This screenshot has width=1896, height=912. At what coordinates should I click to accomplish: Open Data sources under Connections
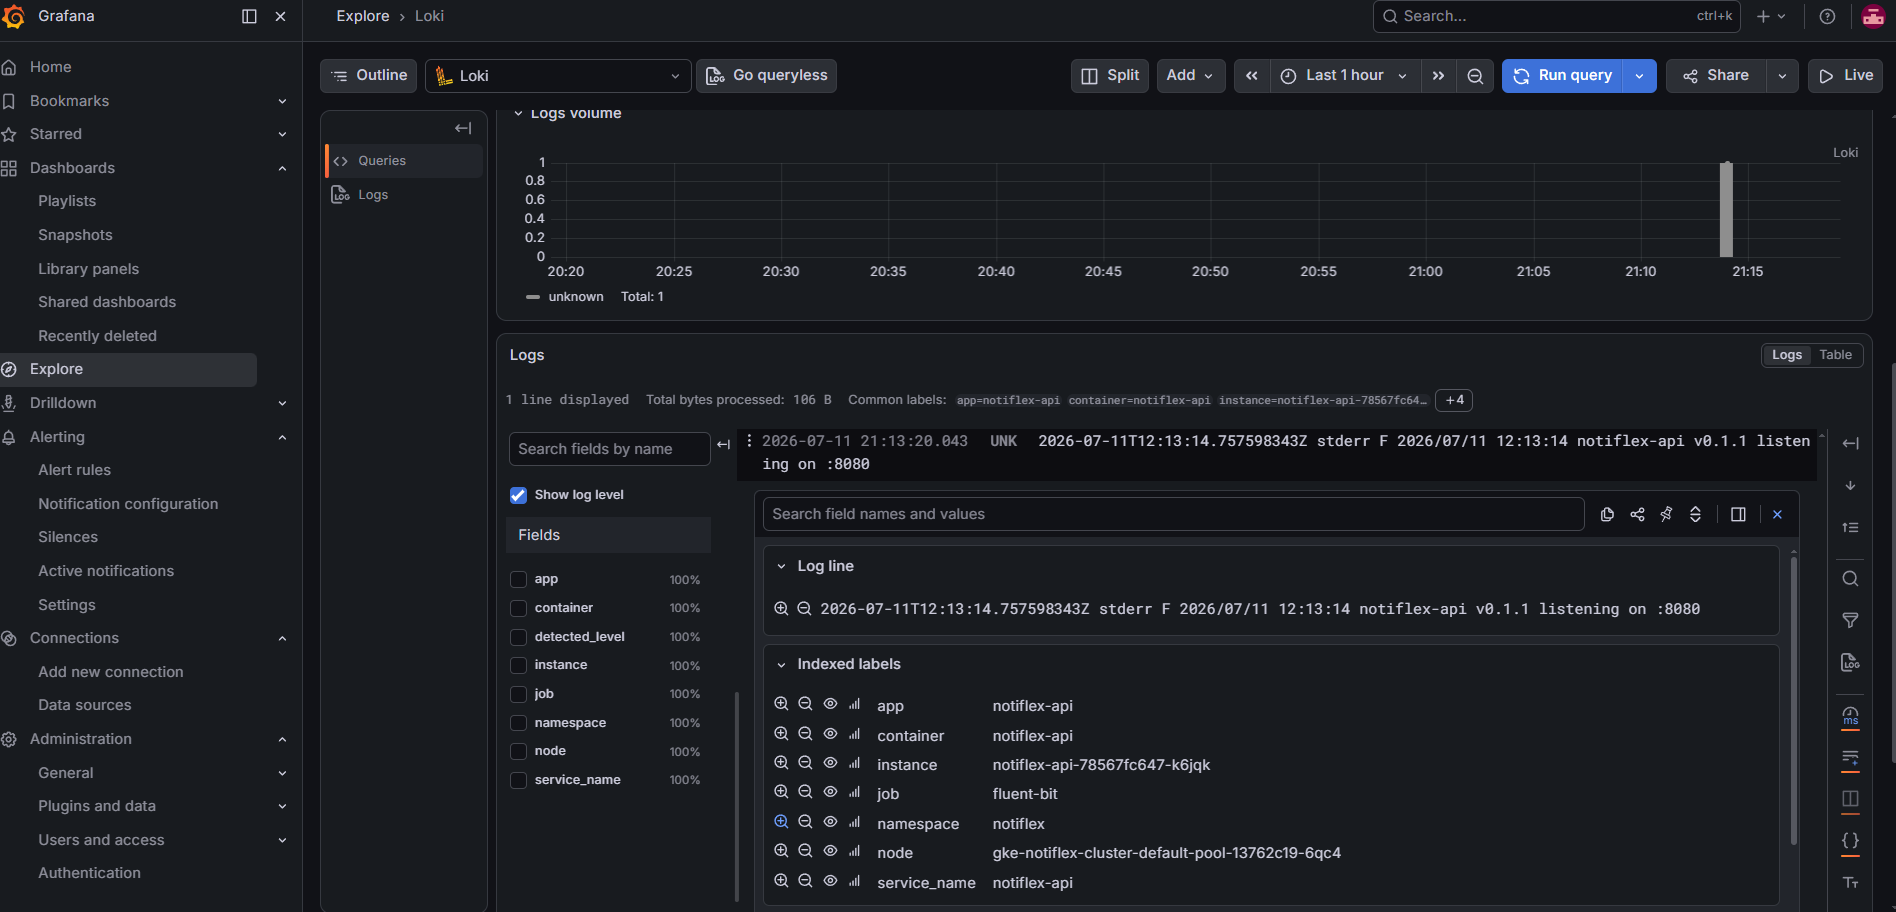click(84, 705)
